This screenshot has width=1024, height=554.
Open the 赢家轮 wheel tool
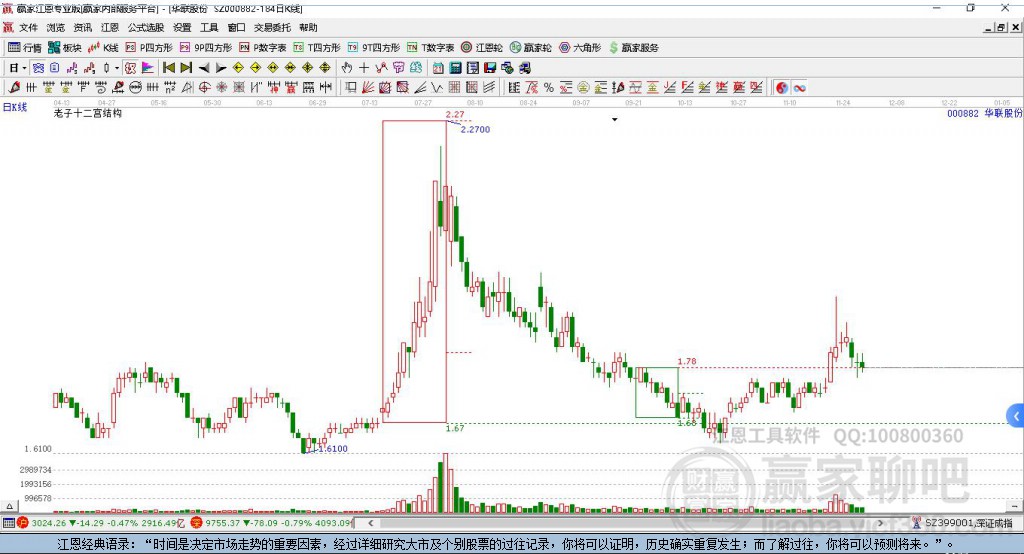tap(531, 48)
